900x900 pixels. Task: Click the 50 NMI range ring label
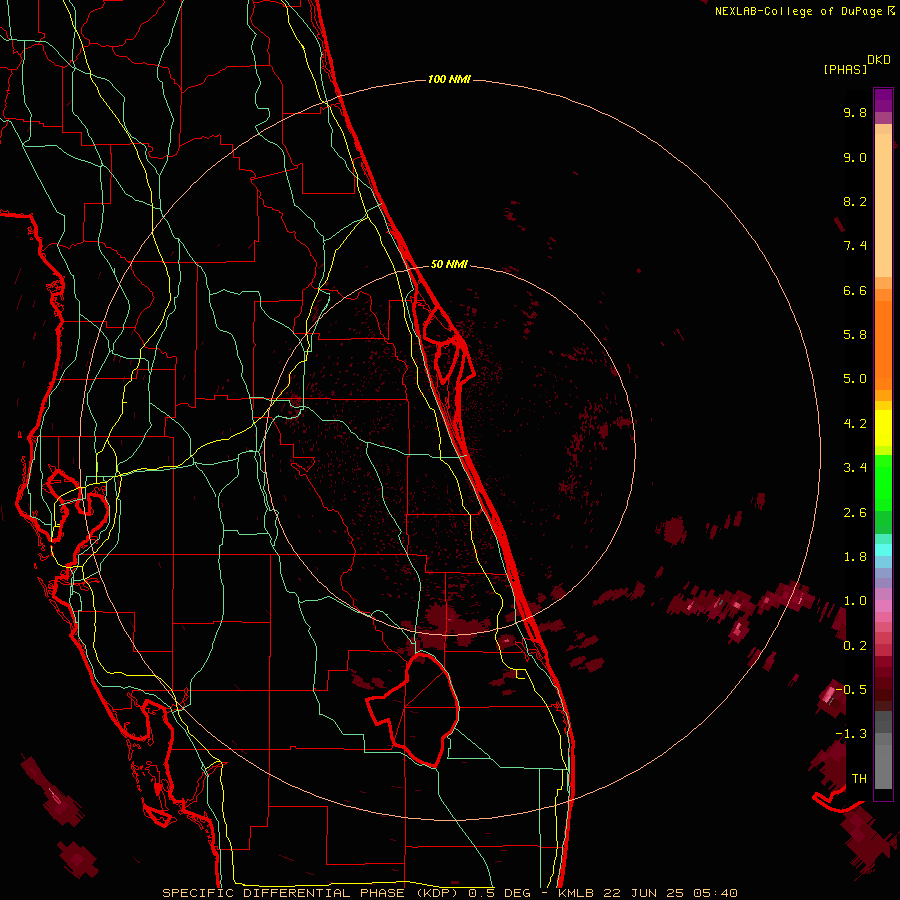tap(449, 264)
